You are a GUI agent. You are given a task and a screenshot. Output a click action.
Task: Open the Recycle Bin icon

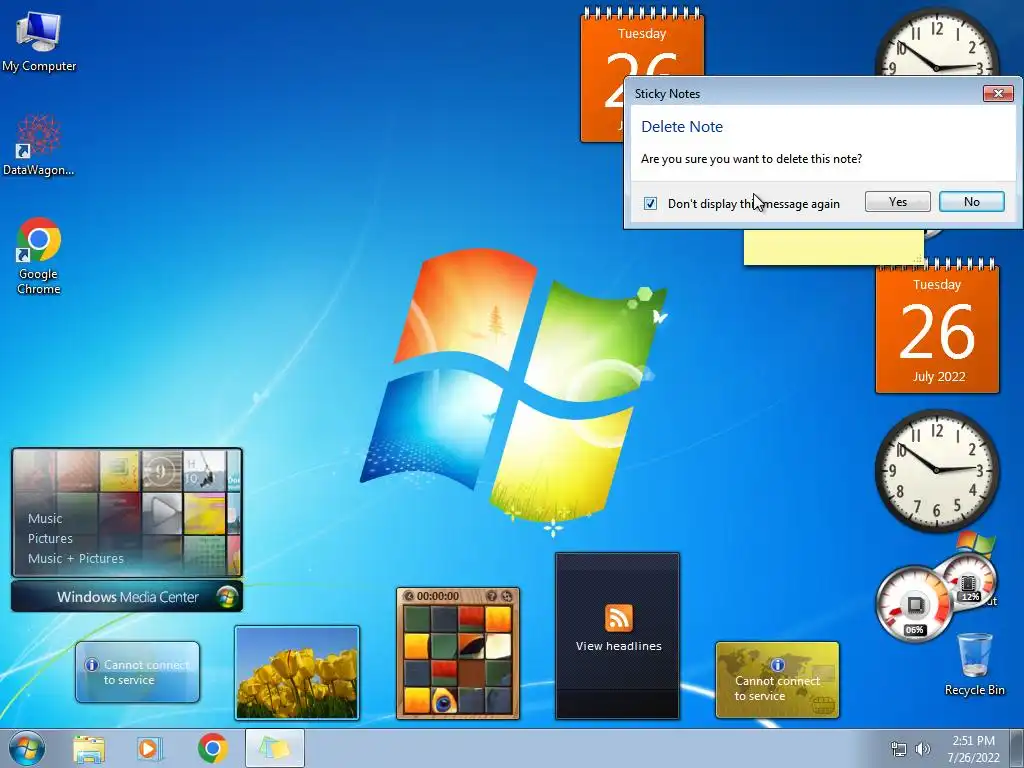click(974, 664)
